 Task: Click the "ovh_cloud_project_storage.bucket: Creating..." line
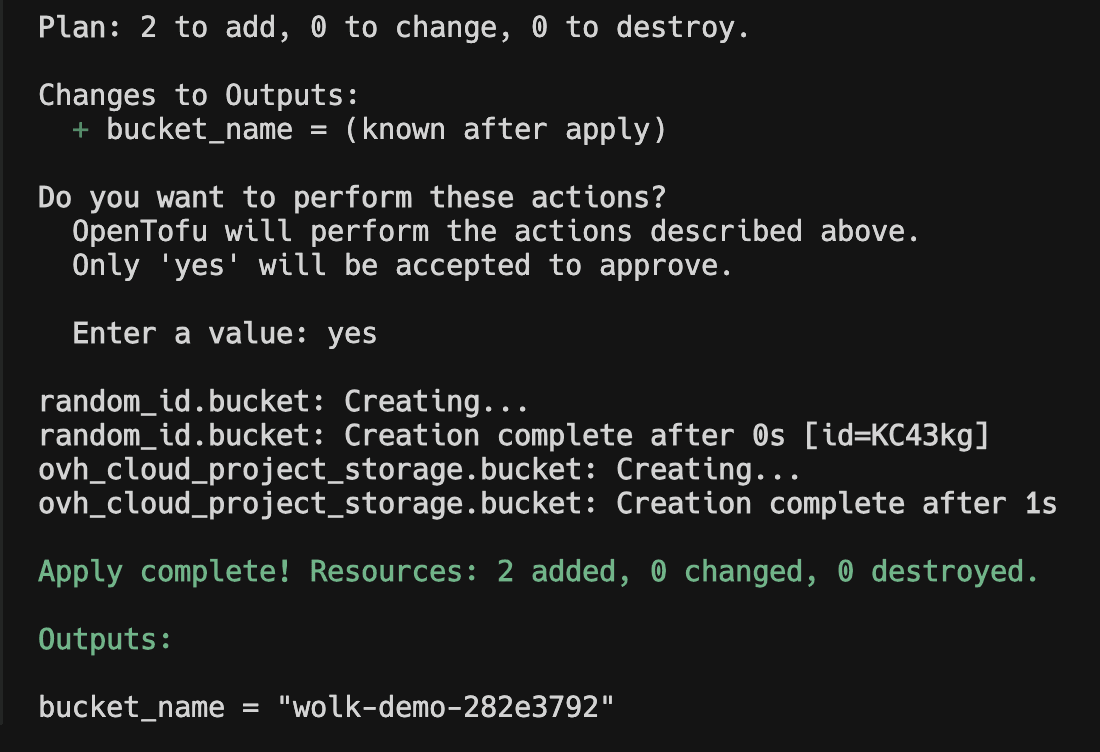click(x=419, y=469)
